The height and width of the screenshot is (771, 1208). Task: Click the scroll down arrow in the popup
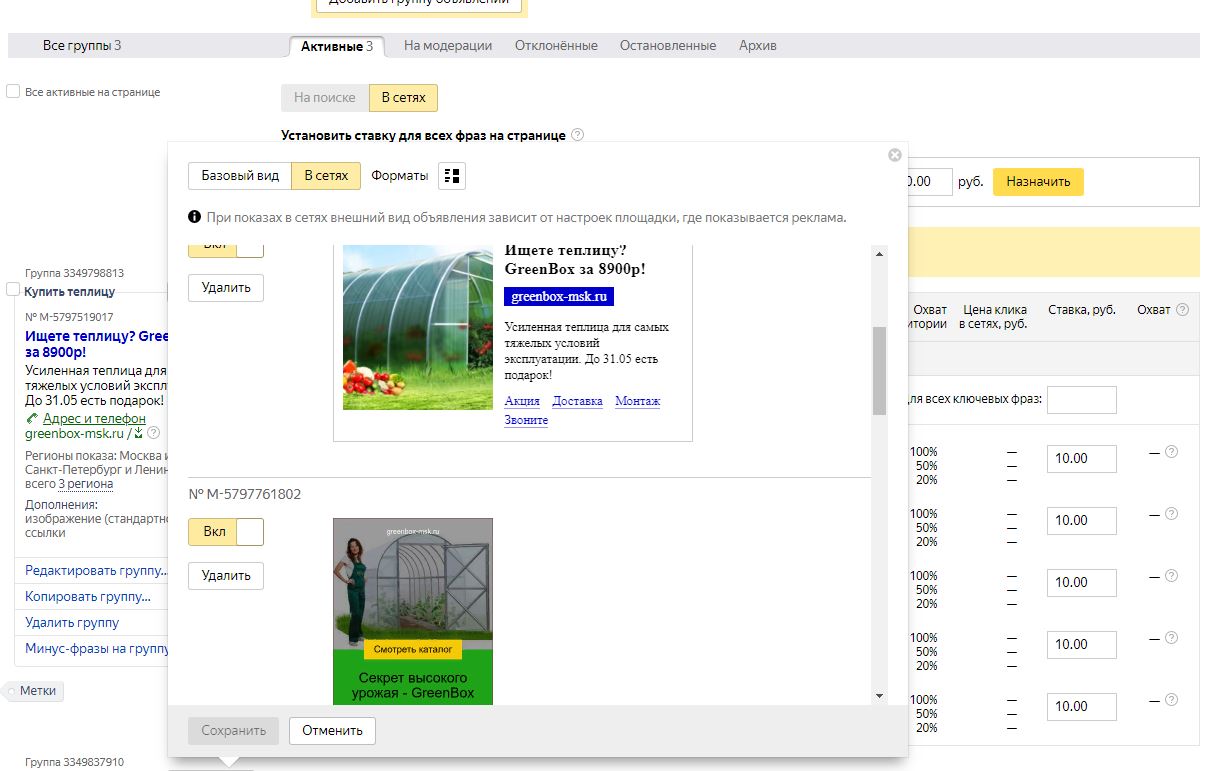(x=880, y=696)
